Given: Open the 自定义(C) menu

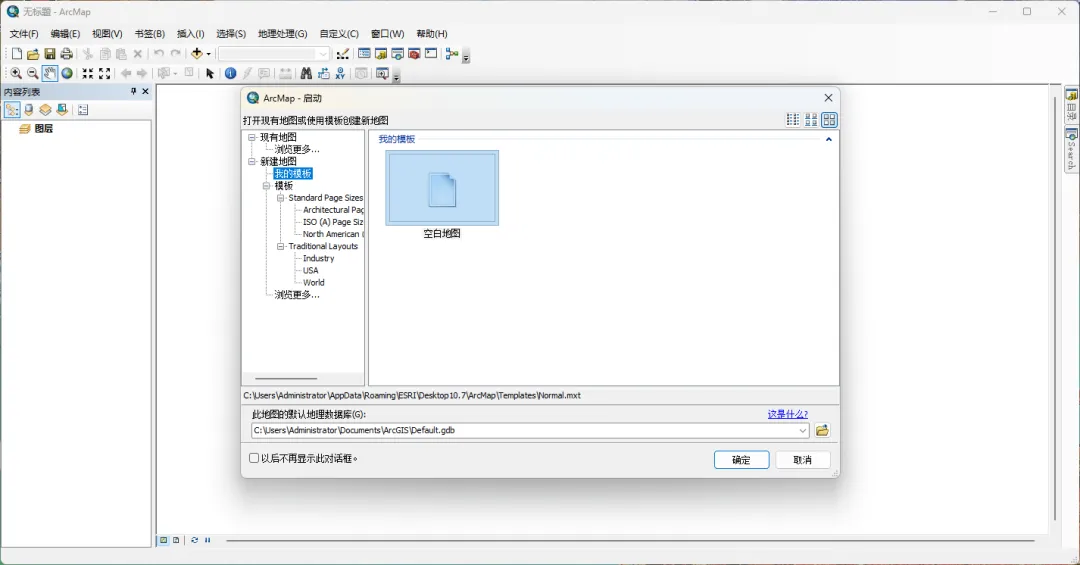Looking at the screenshot, I should 339,34.
